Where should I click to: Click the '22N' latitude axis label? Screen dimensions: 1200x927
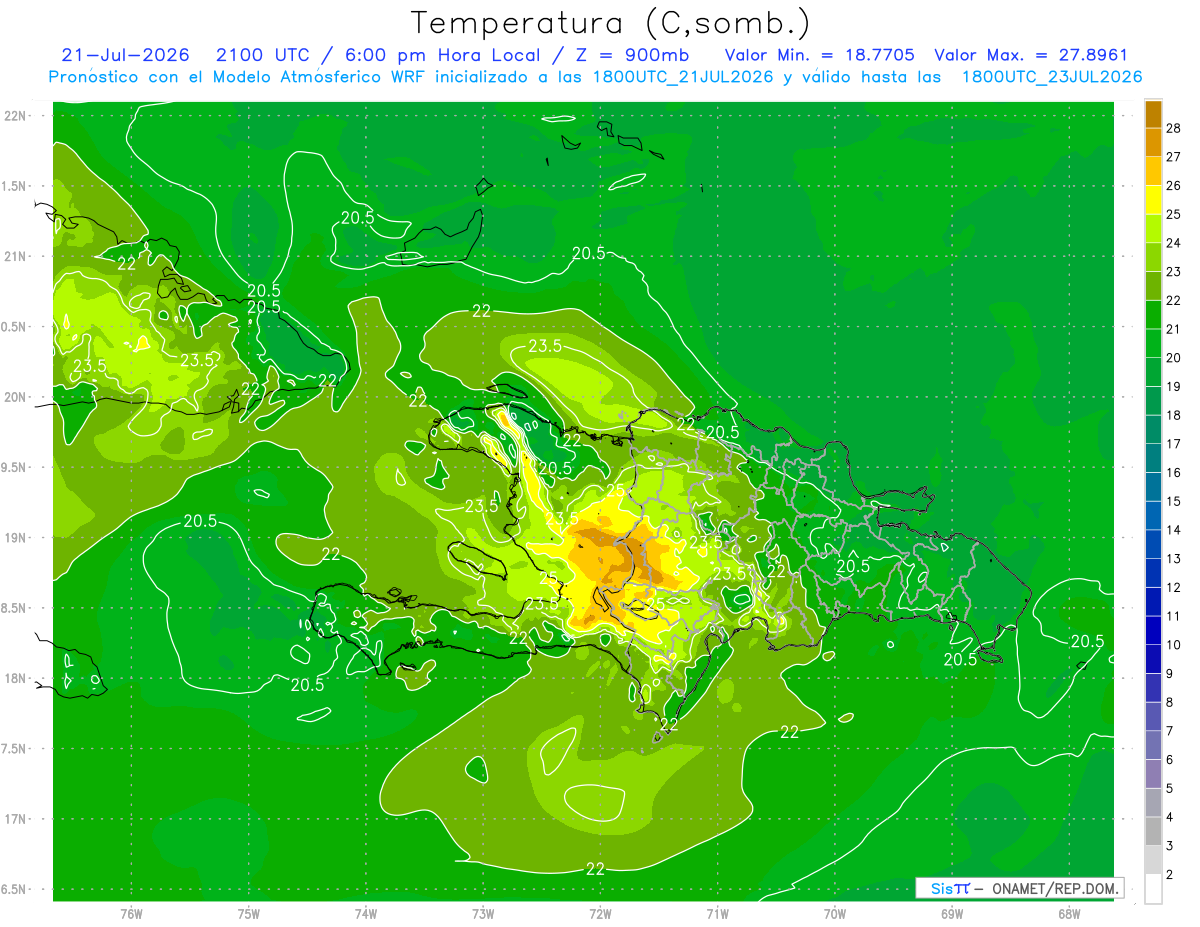pos(16,115)
